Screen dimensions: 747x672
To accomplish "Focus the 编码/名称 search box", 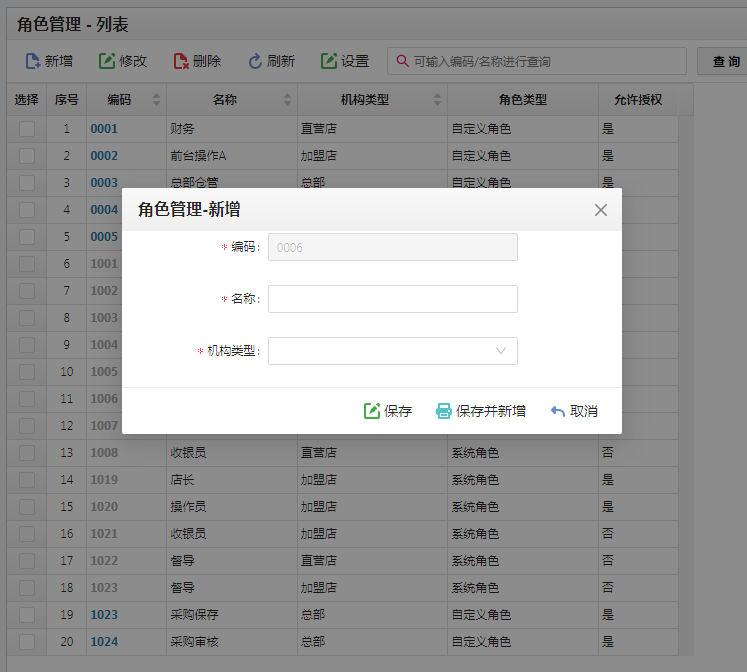I will [537, 61].
